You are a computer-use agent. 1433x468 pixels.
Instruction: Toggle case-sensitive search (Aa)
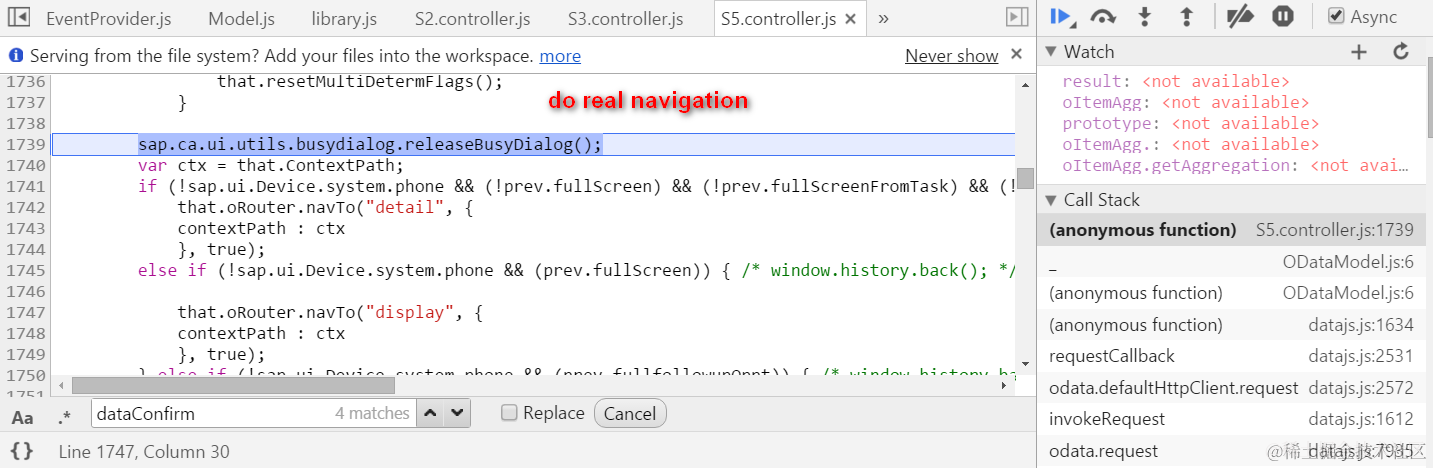22,416
